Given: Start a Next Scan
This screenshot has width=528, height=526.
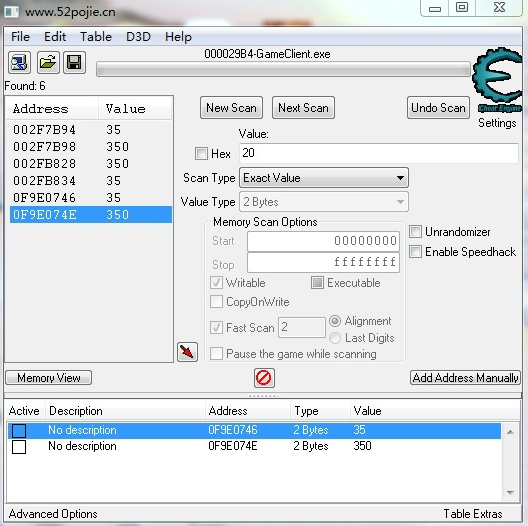Looking at the screenshot, I should click(x=303, y=108).
